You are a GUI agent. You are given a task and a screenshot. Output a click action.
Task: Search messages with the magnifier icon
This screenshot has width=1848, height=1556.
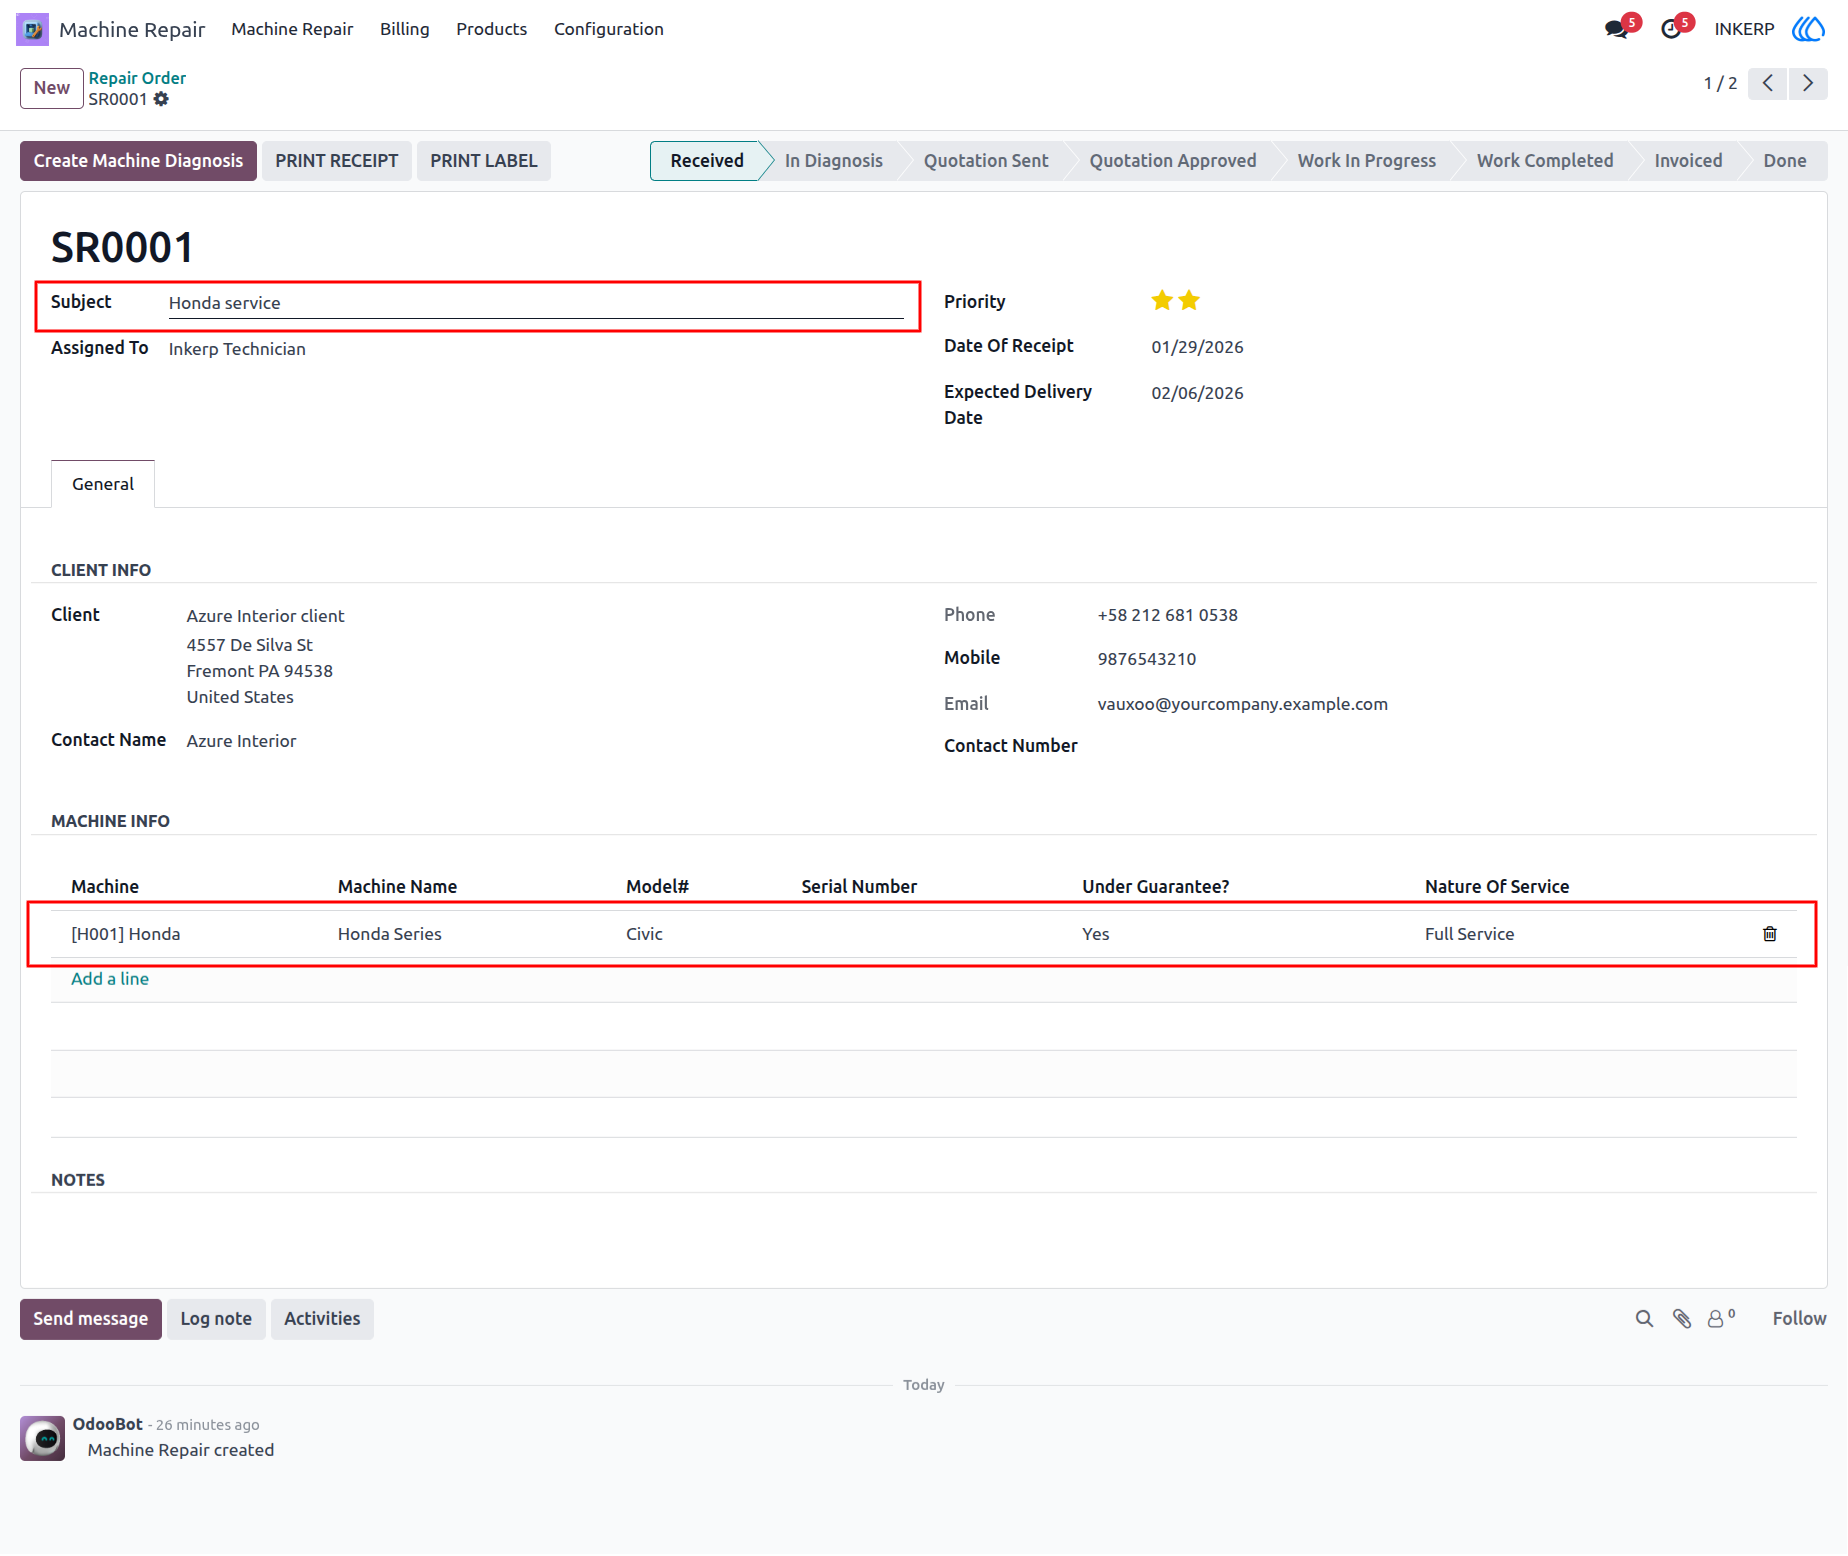(1644, 1319)
